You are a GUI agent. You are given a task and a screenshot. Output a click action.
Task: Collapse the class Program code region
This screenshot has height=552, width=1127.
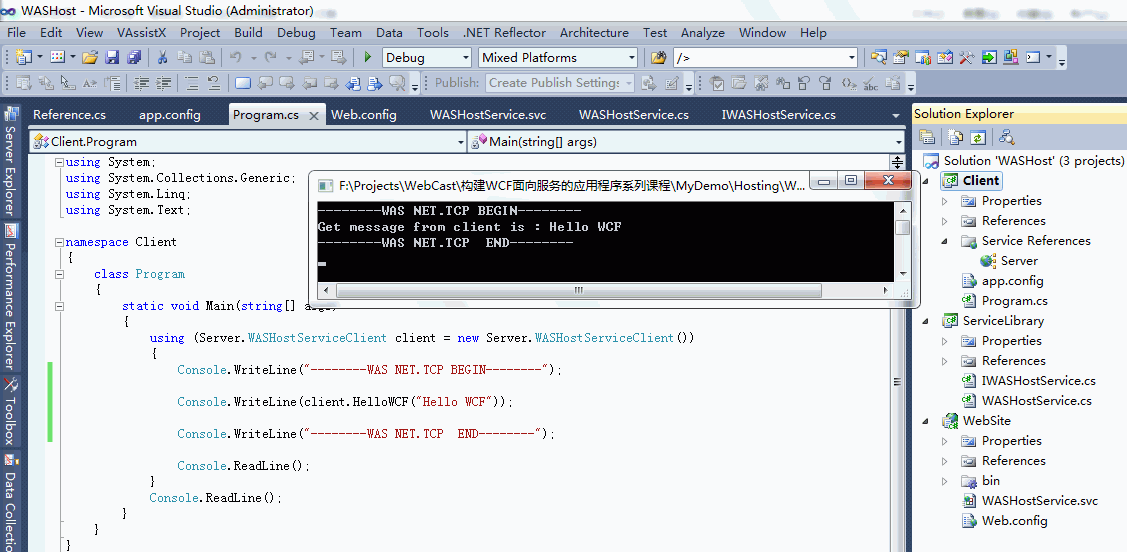tap(60, 275)
